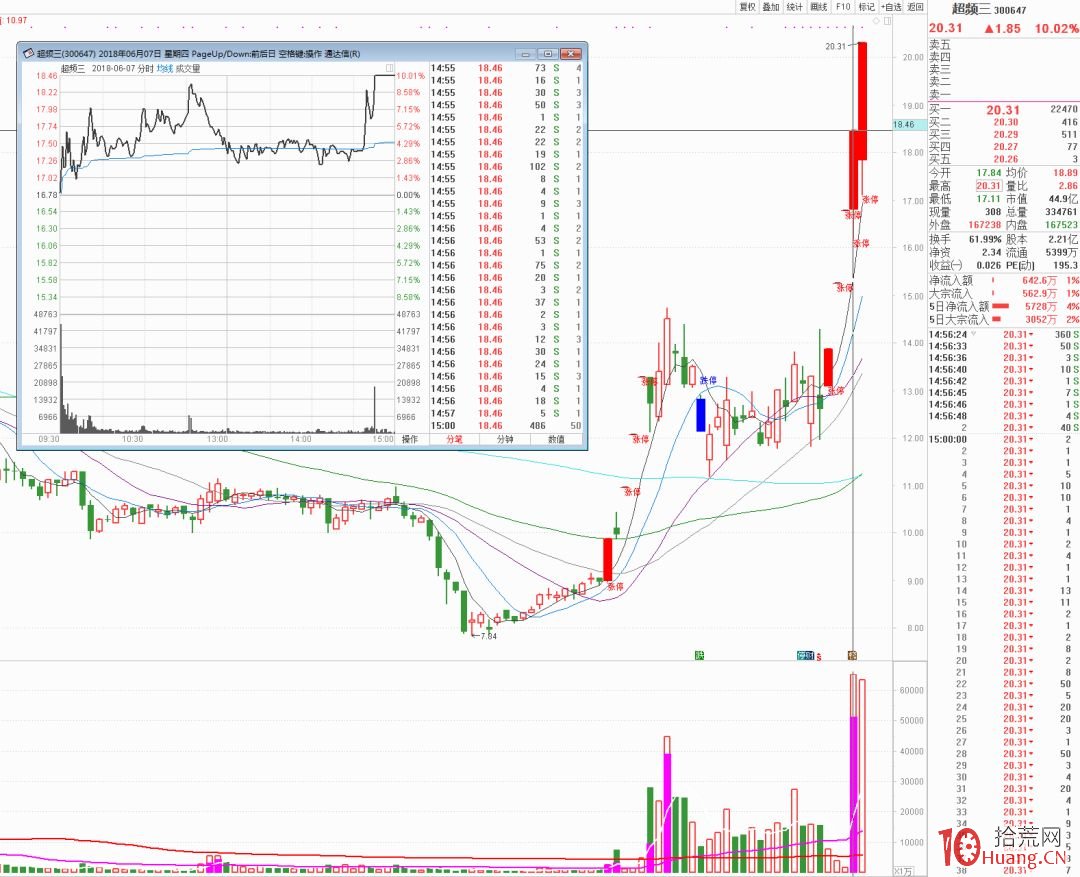The image size is (1080, 877).
Task: Click the diamond icon above K-line chart
Action: (878, 21)
